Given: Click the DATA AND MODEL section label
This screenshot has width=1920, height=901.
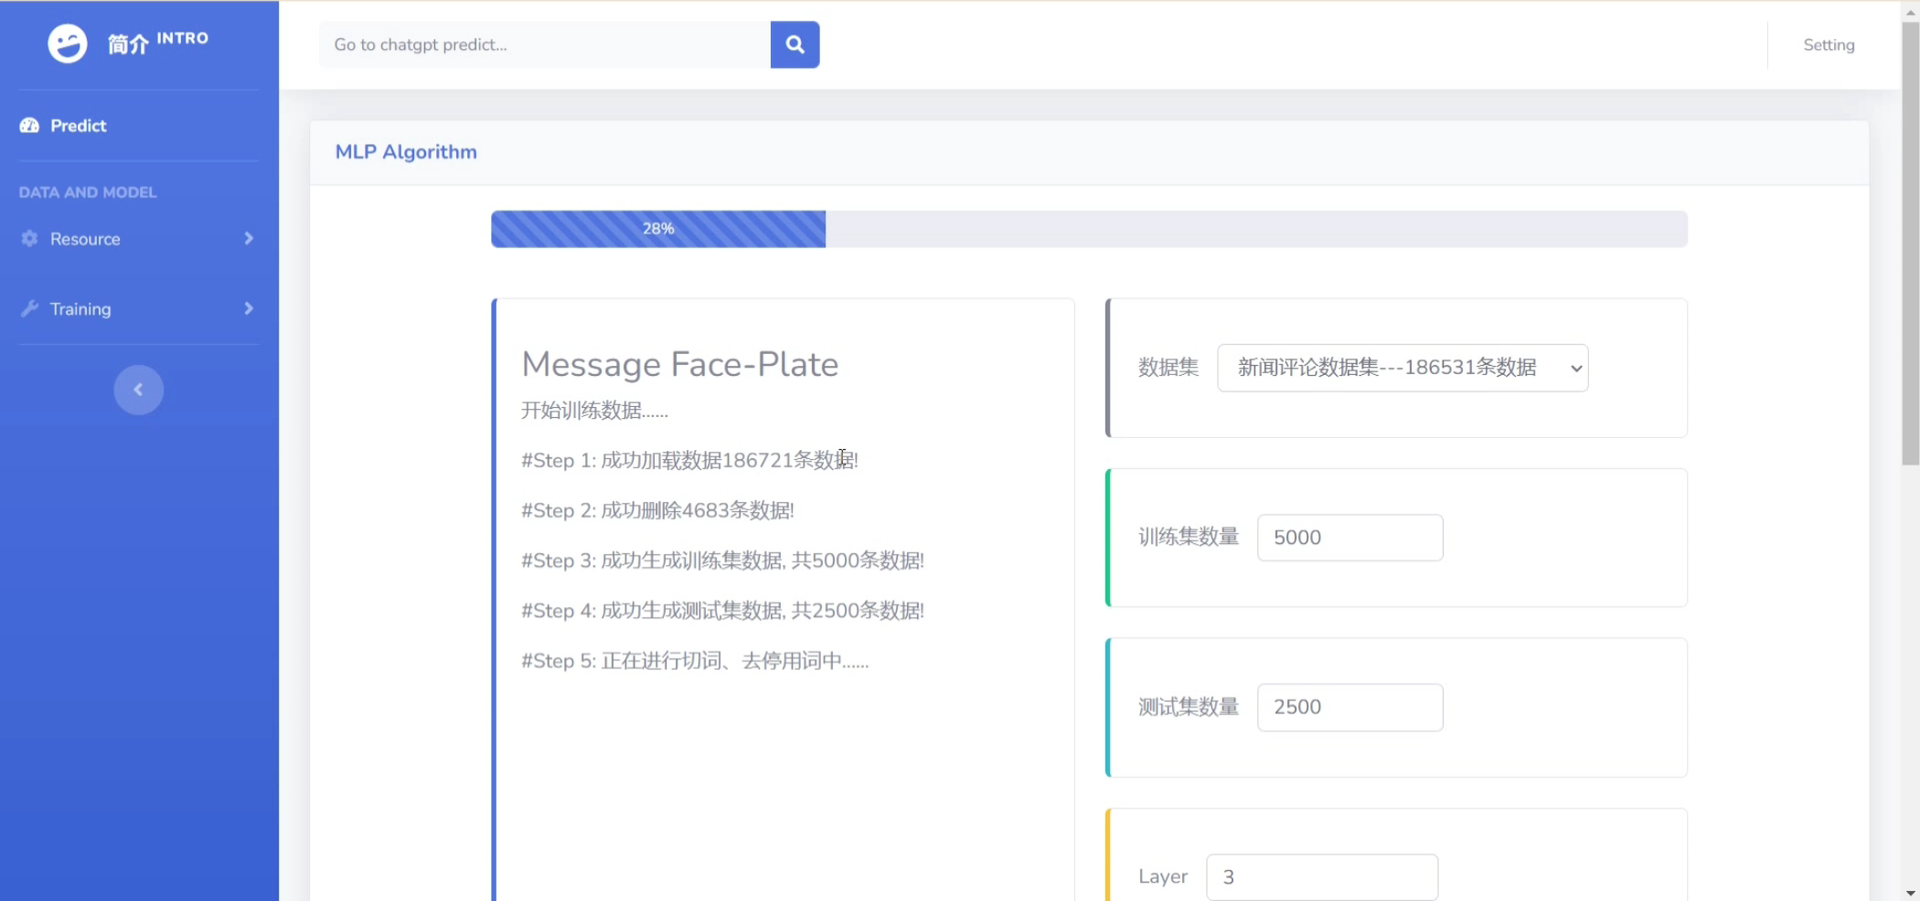Looking at the screenshot, I should click(88, 192).
